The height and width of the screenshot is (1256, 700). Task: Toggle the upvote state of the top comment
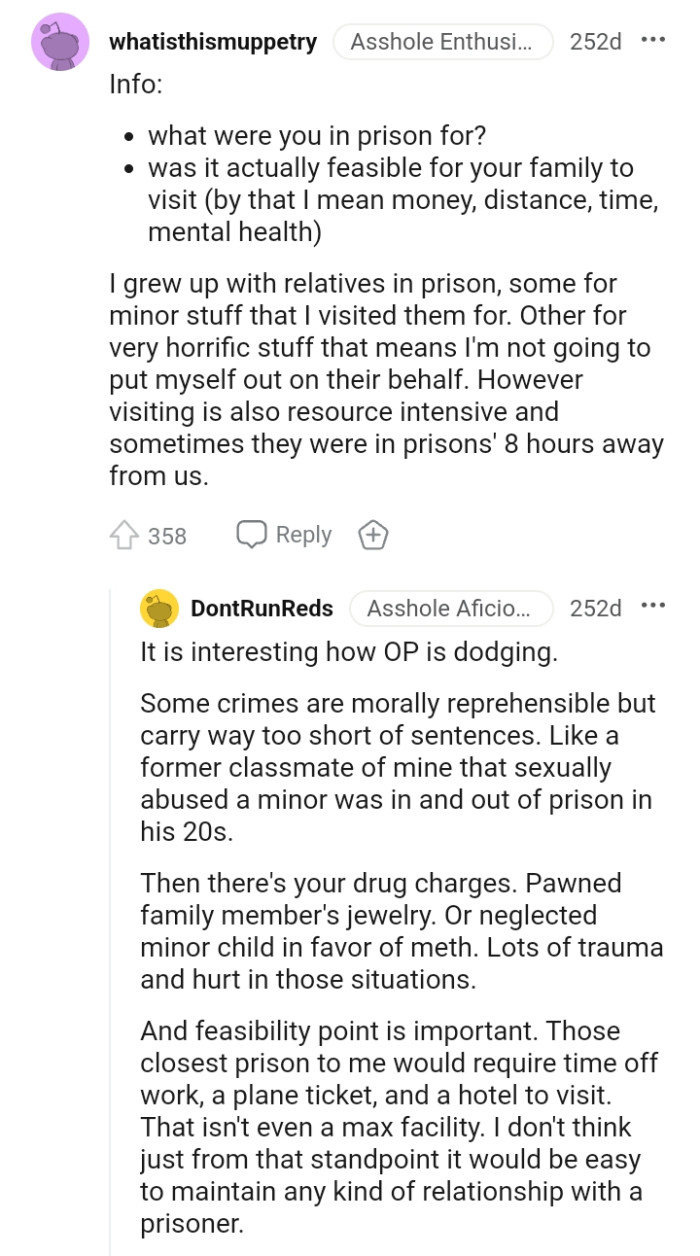tap(127, 536)
